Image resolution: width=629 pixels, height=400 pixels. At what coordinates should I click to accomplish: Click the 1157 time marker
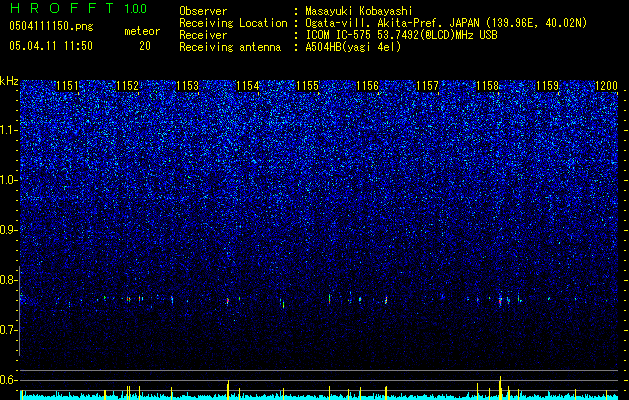[428, 86]
